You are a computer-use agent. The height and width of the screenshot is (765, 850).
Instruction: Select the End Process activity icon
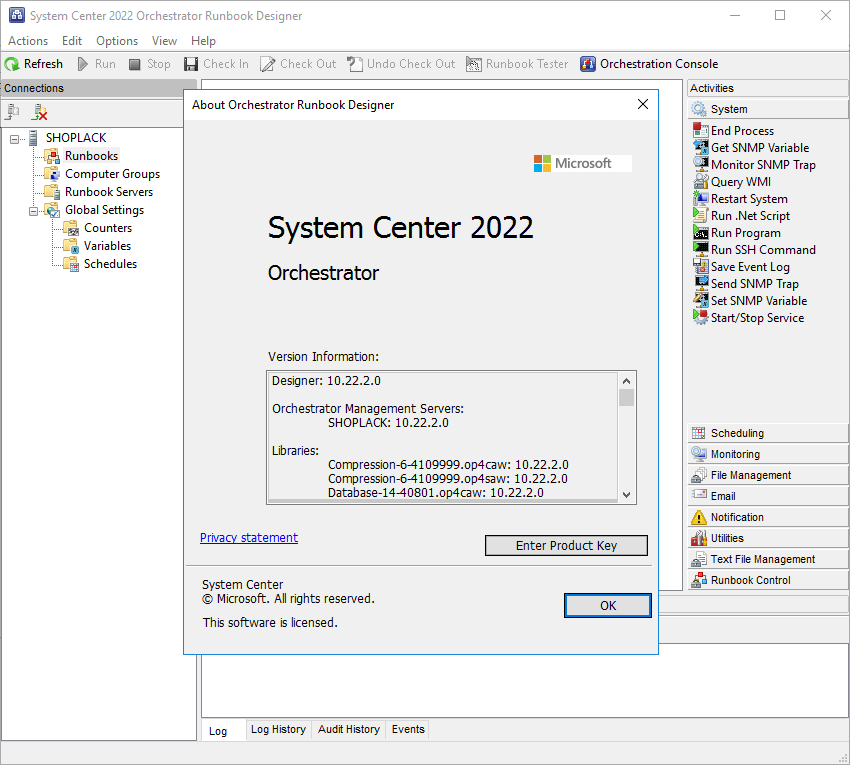700,130
